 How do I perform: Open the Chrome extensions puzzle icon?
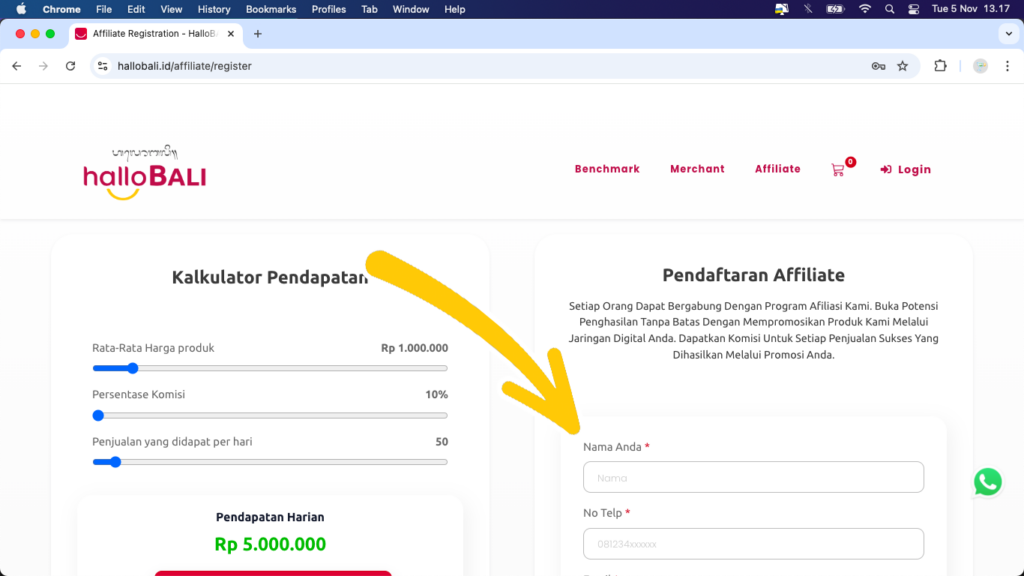pyautogui.click(x=940, y=65)
